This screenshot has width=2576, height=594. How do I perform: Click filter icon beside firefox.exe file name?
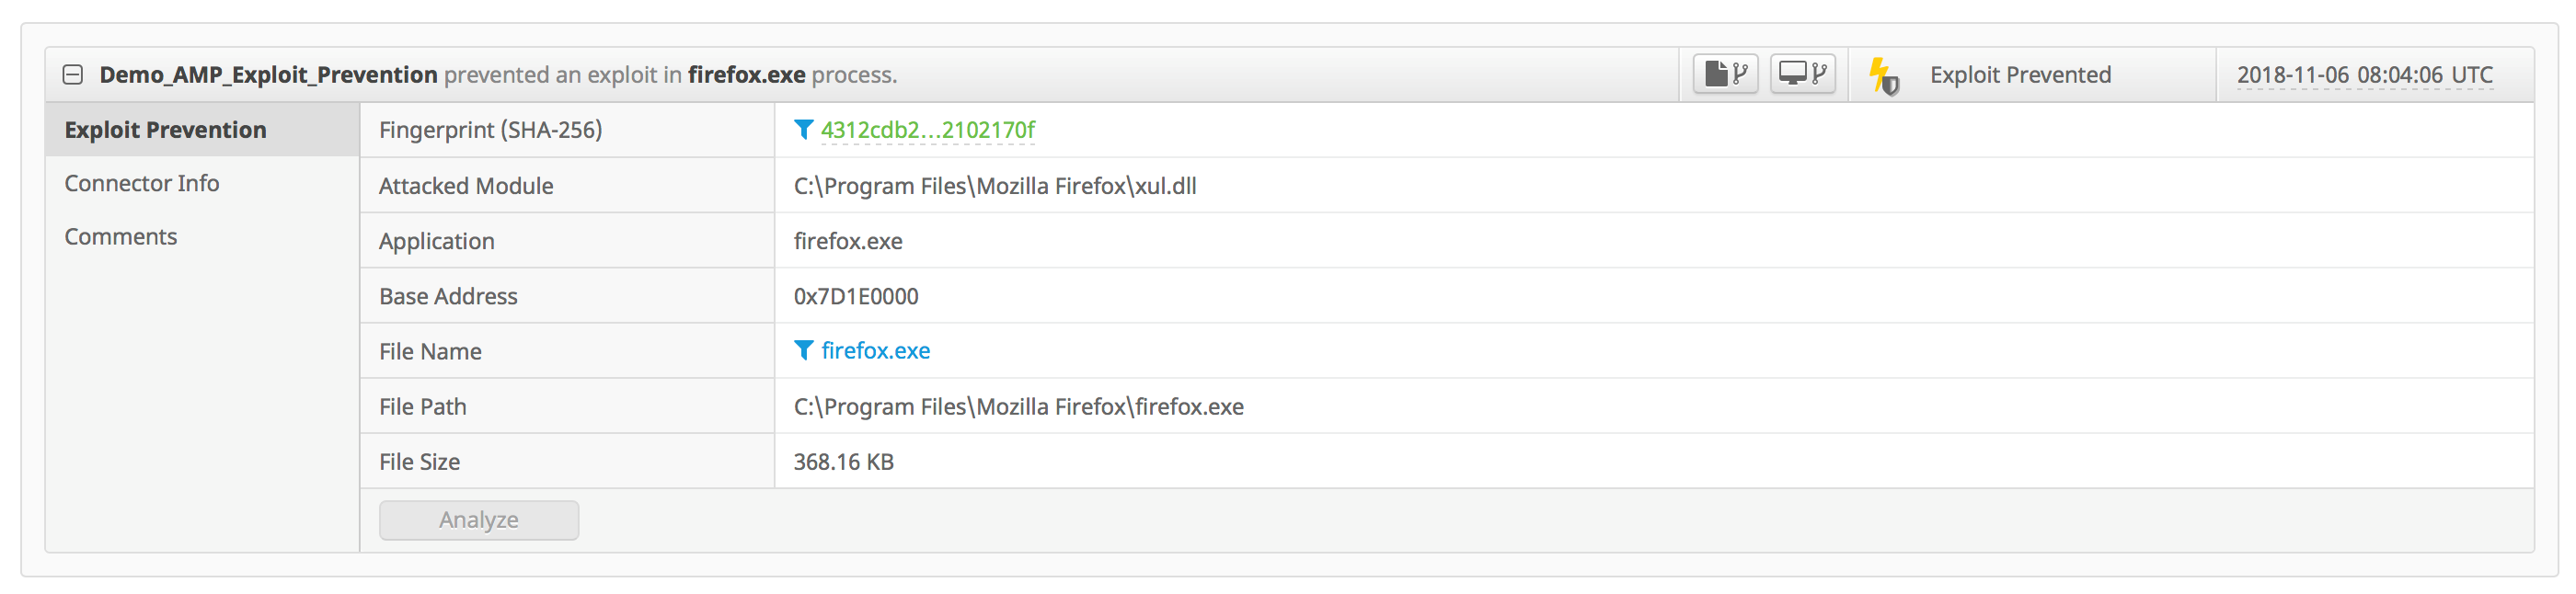tap(803, 350)
